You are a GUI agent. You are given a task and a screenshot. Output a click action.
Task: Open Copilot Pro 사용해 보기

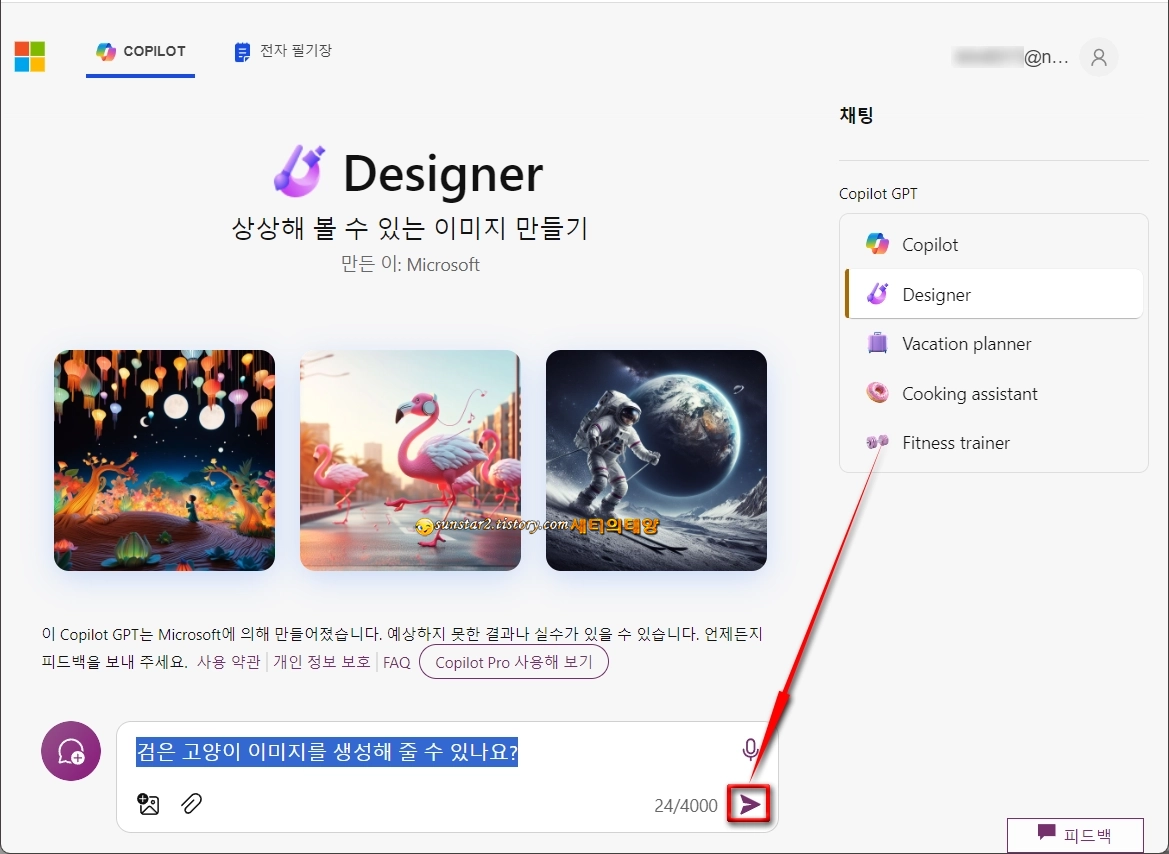click(513, 662)
